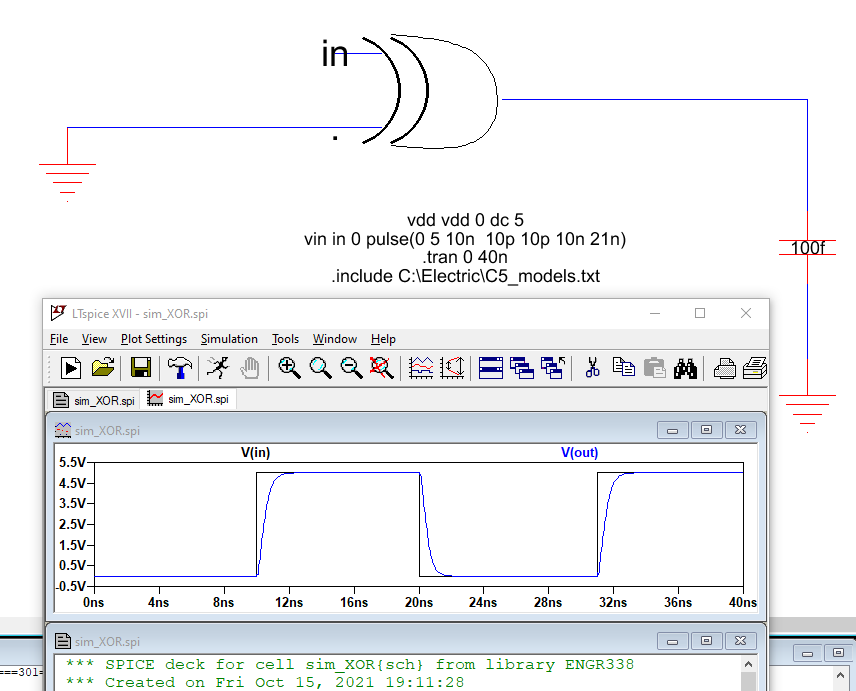Click the scissors cut icon
The image size is (856, 691).
coord(592,368)
